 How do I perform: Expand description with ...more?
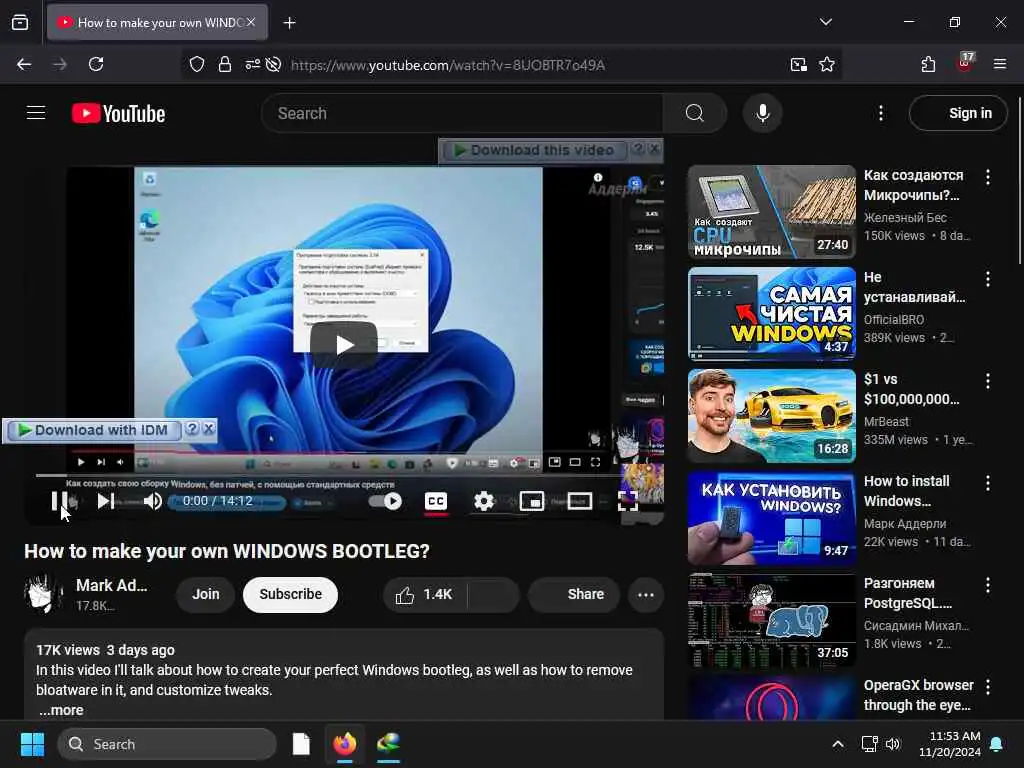pos(61,710)
